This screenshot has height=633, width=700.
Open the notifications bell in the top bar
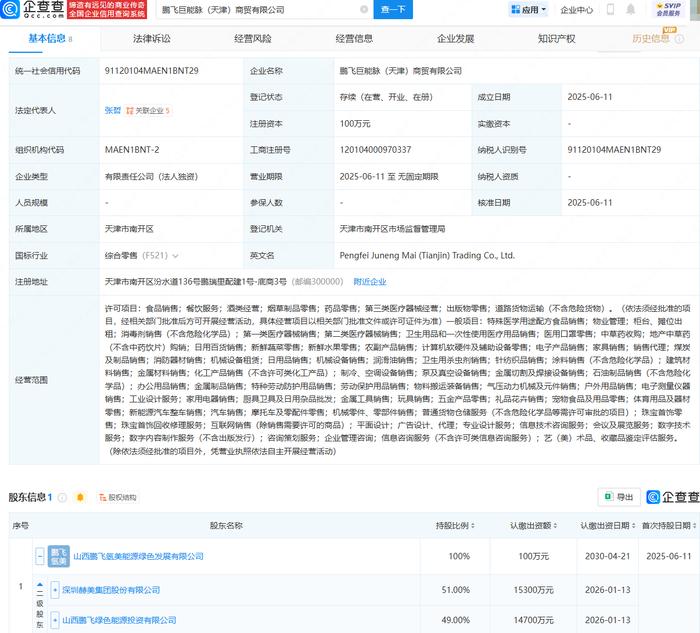pos(630,9)
